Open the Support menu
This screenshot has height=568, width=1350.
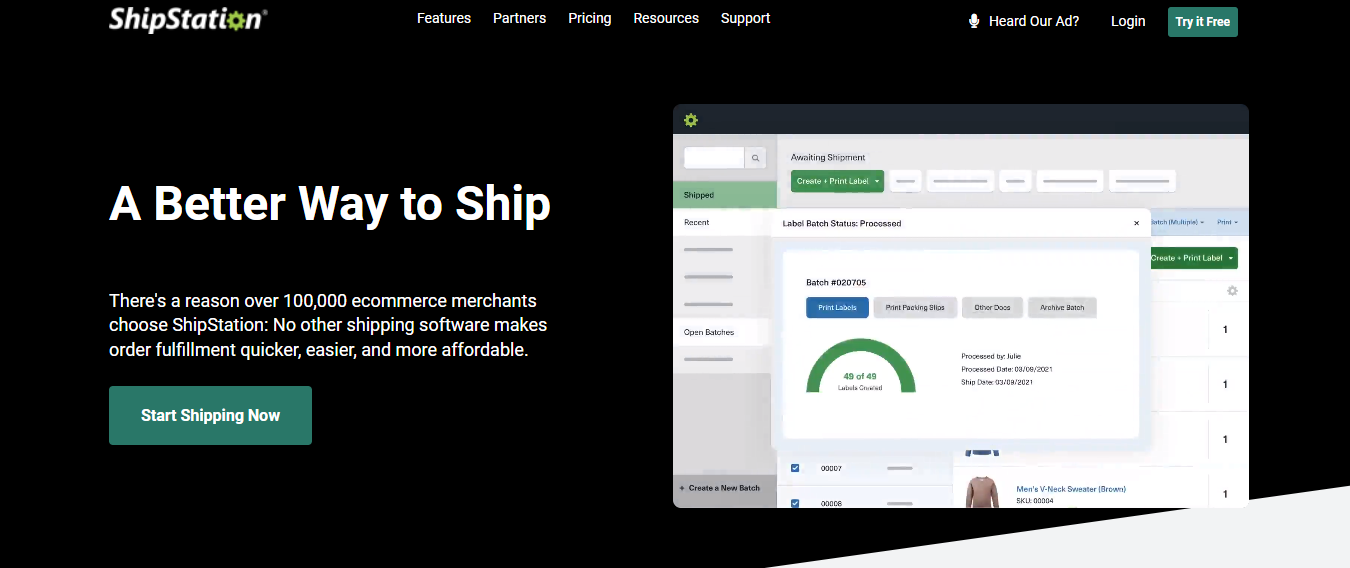click(746, 18)
